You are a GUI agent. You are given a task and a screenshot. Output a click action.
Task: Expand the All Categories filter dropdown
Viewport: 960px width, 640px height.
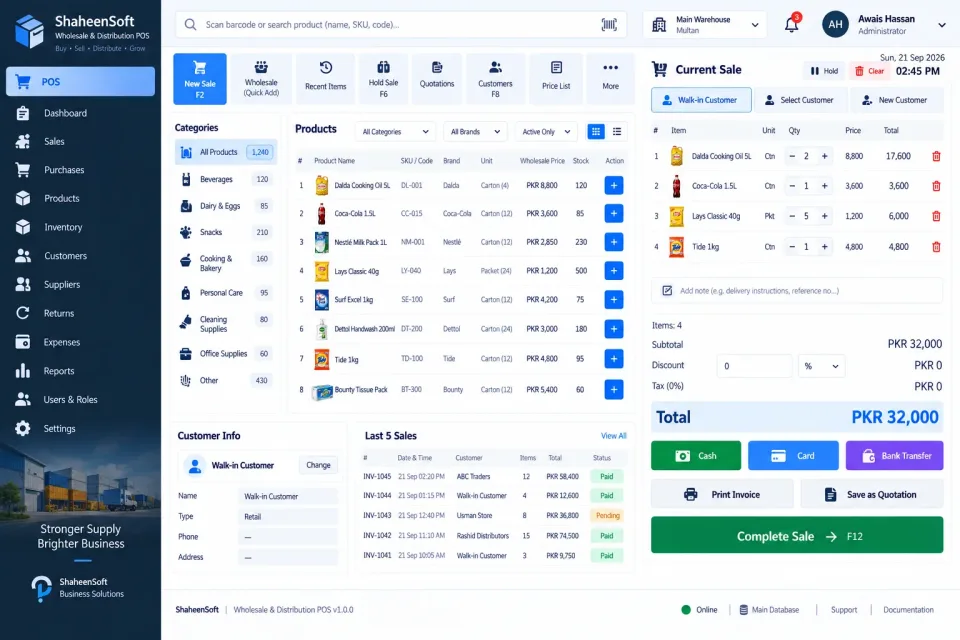pos(395,132)
